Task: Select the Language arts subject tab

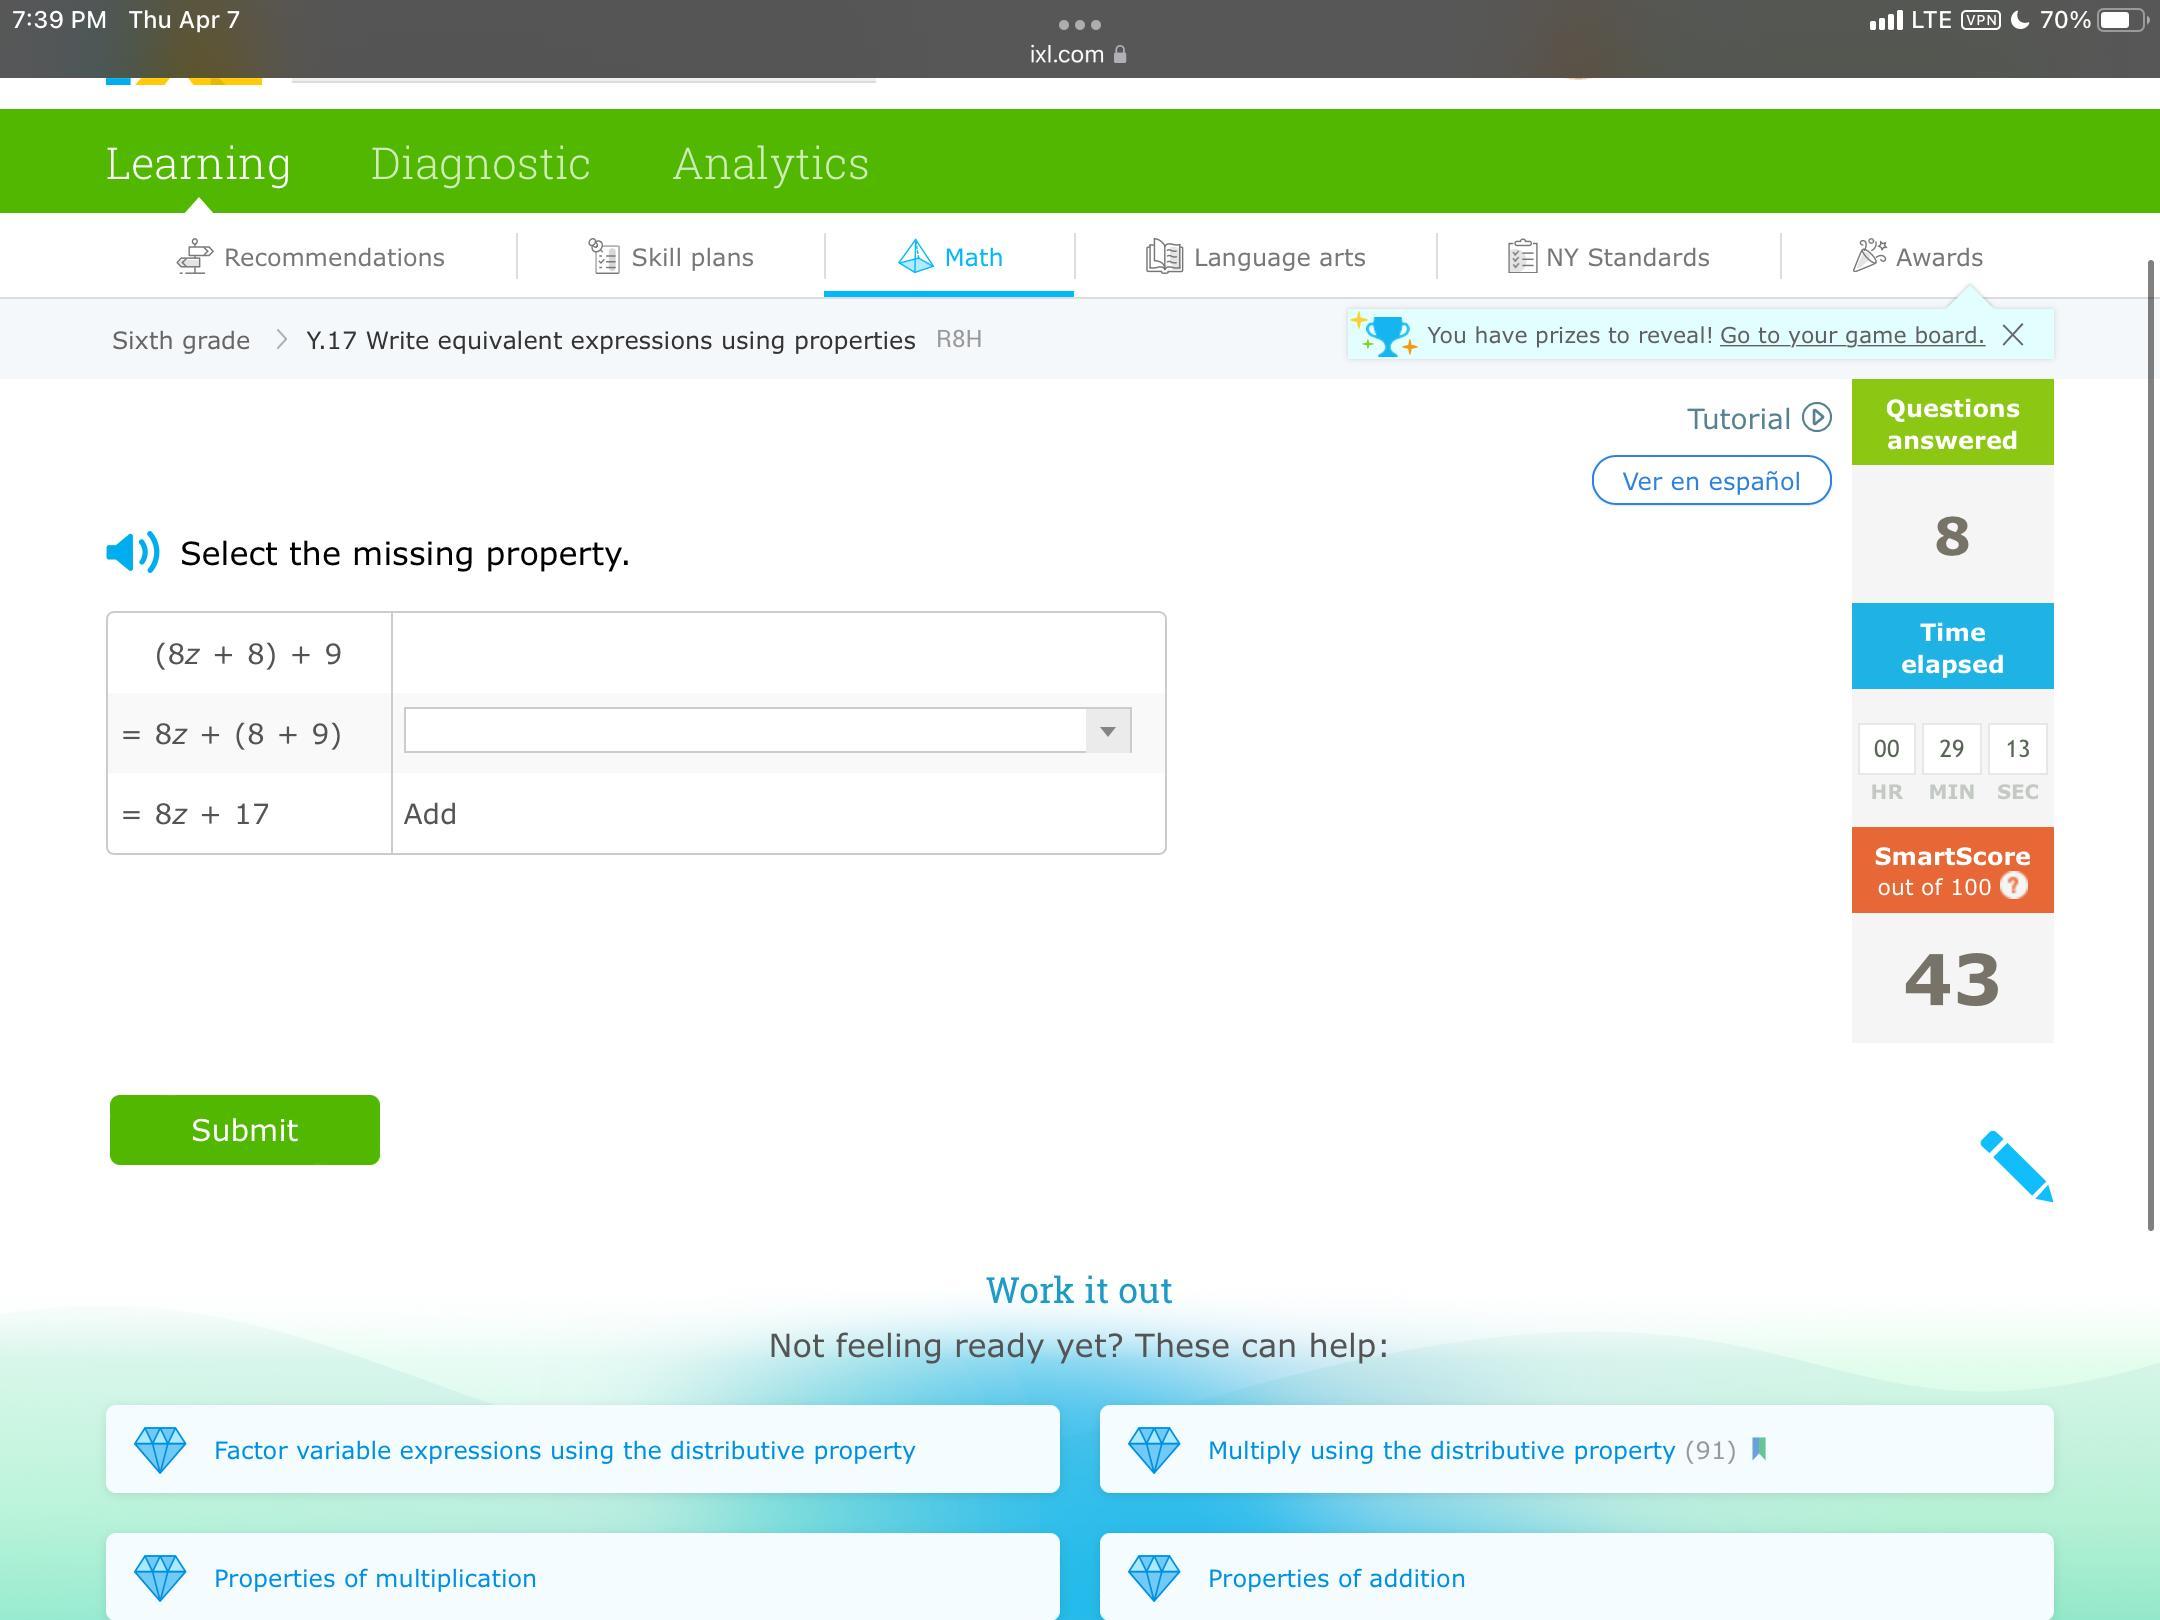Action: click(1255, 257)
